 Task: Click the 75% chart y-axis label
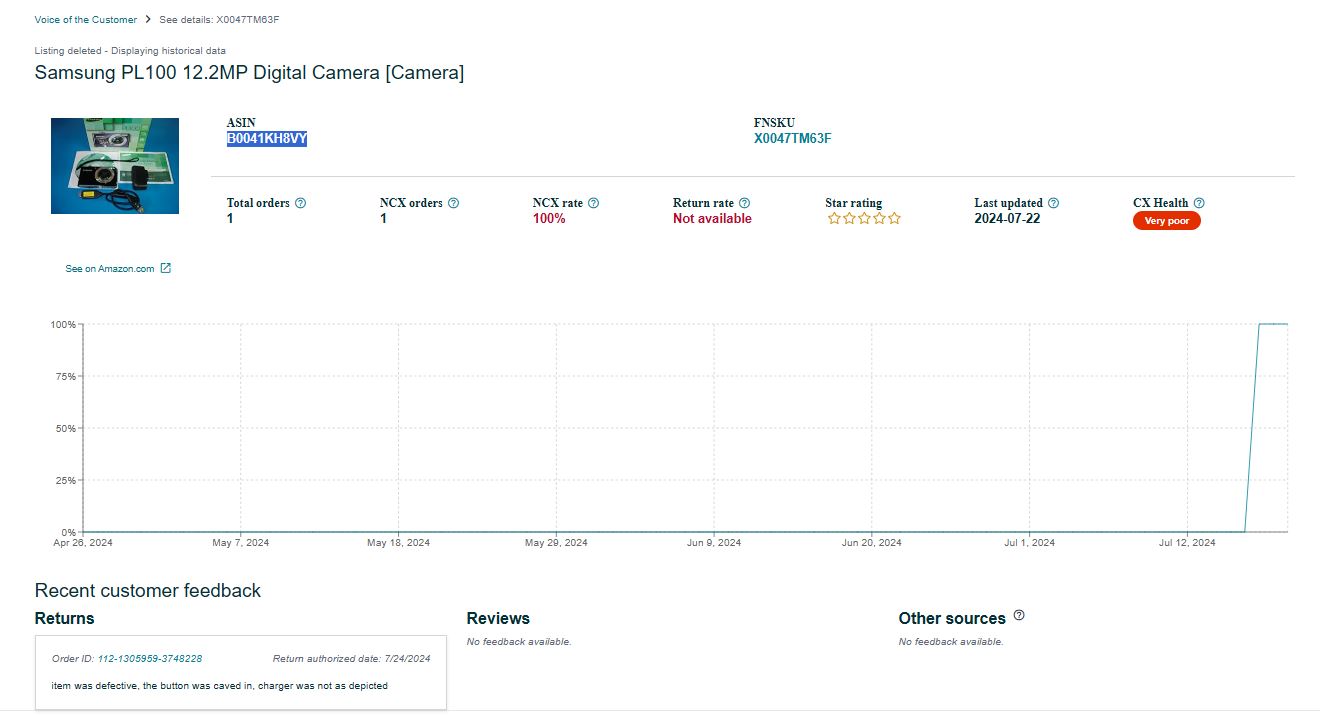click(66, 376)
